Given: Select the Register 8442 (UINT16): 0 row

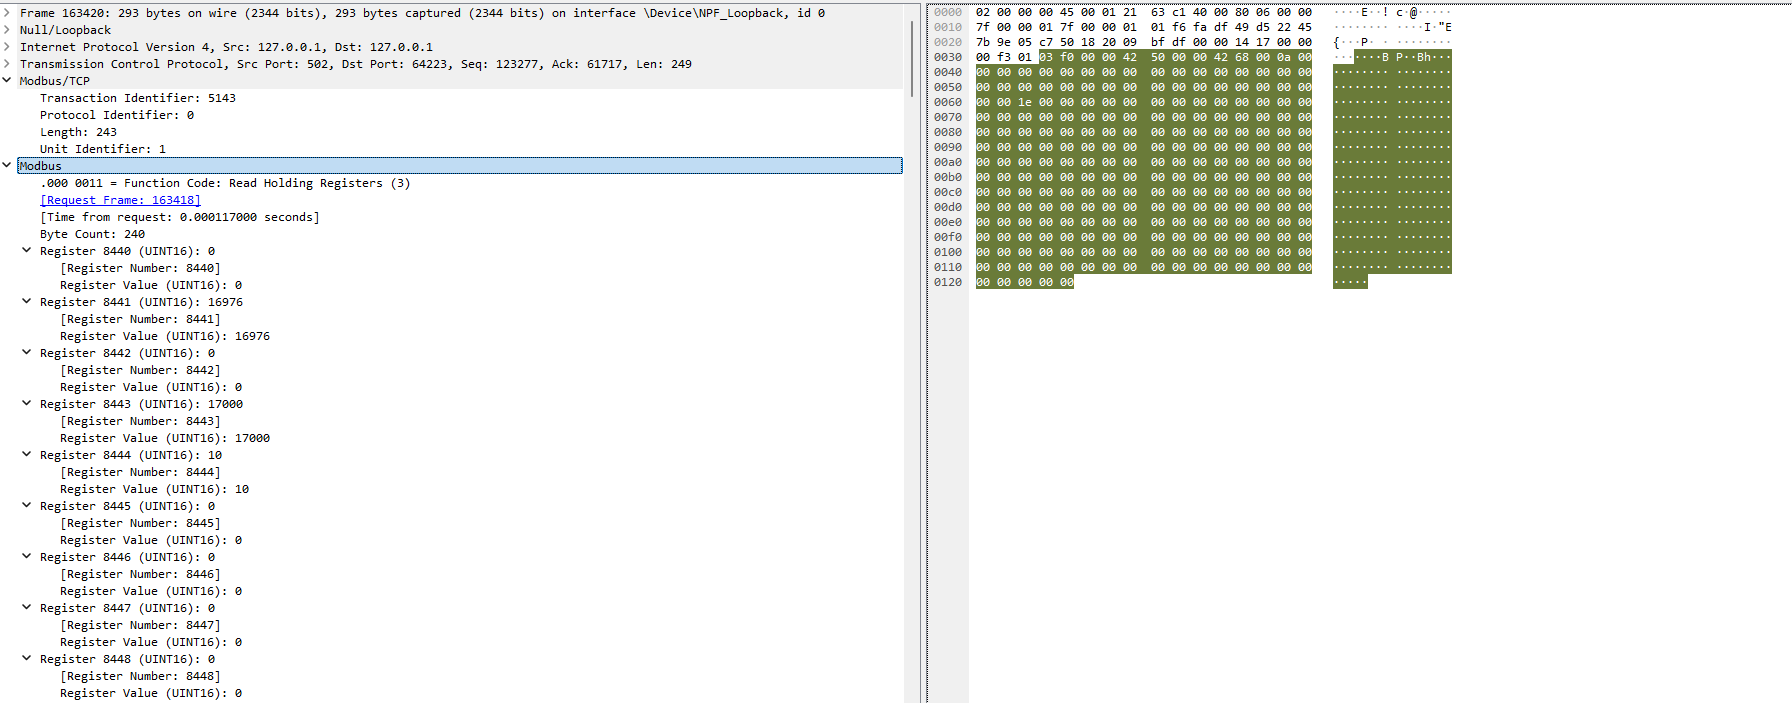Looking at the screenshot, I should pos(127,353).
